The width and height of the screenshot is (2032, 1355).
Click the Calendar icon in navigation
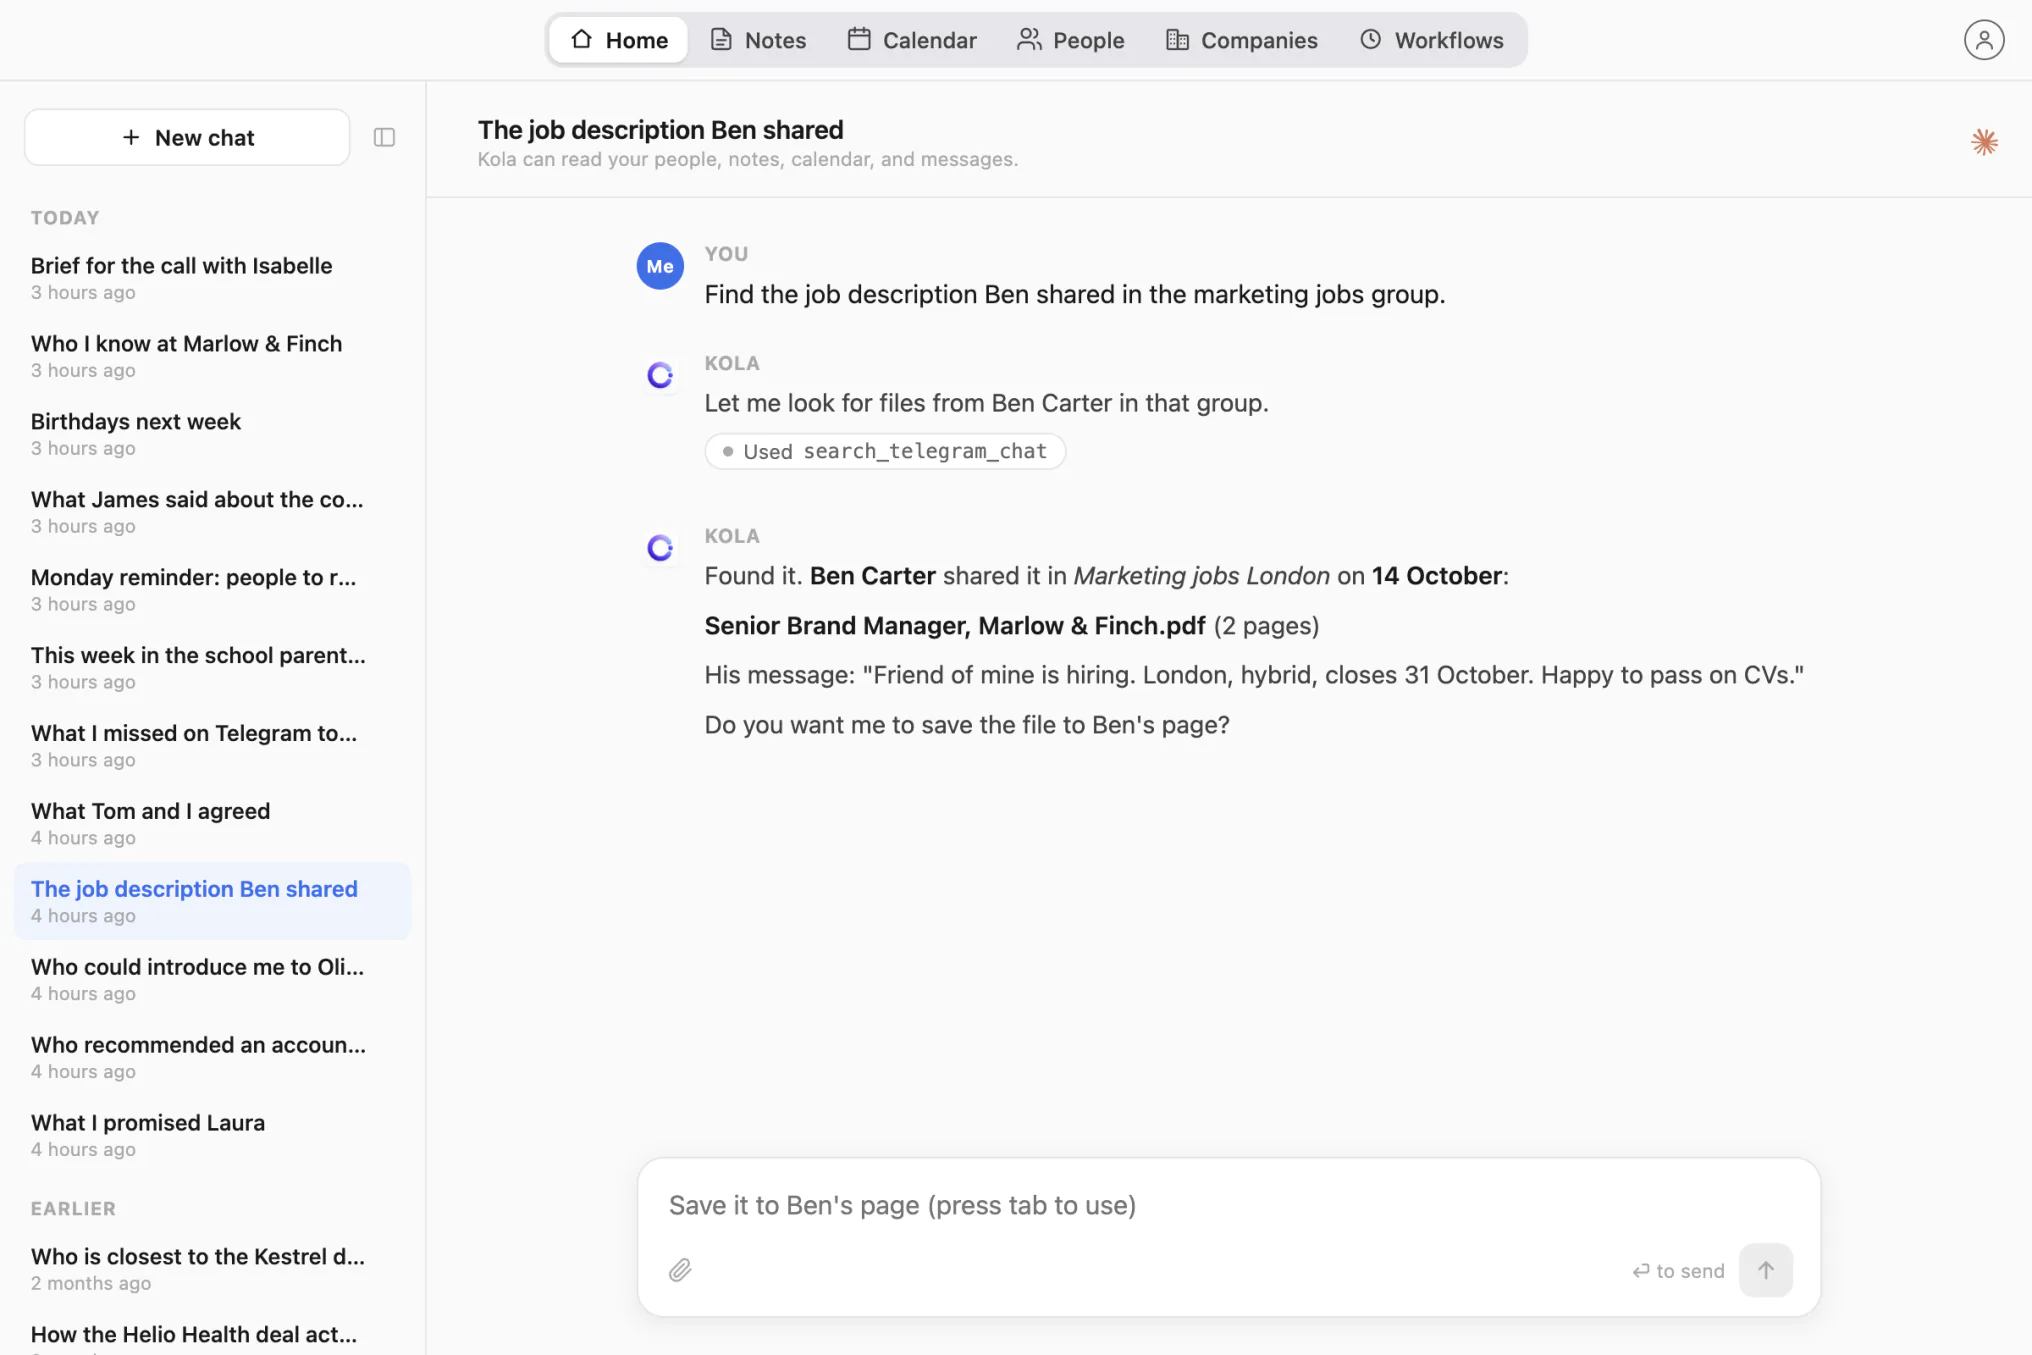pos(859,39)
